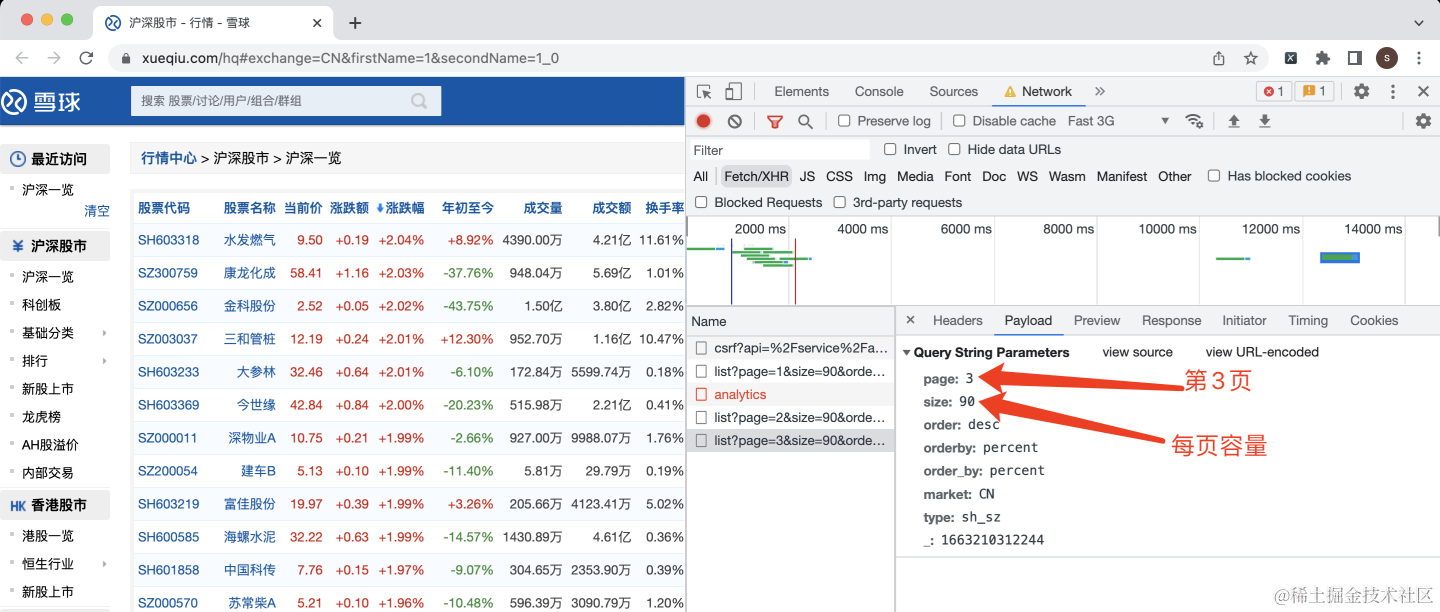Open network conditions wifi icon
Viewport: 1440px width, 612px height.
point(1194,121)
